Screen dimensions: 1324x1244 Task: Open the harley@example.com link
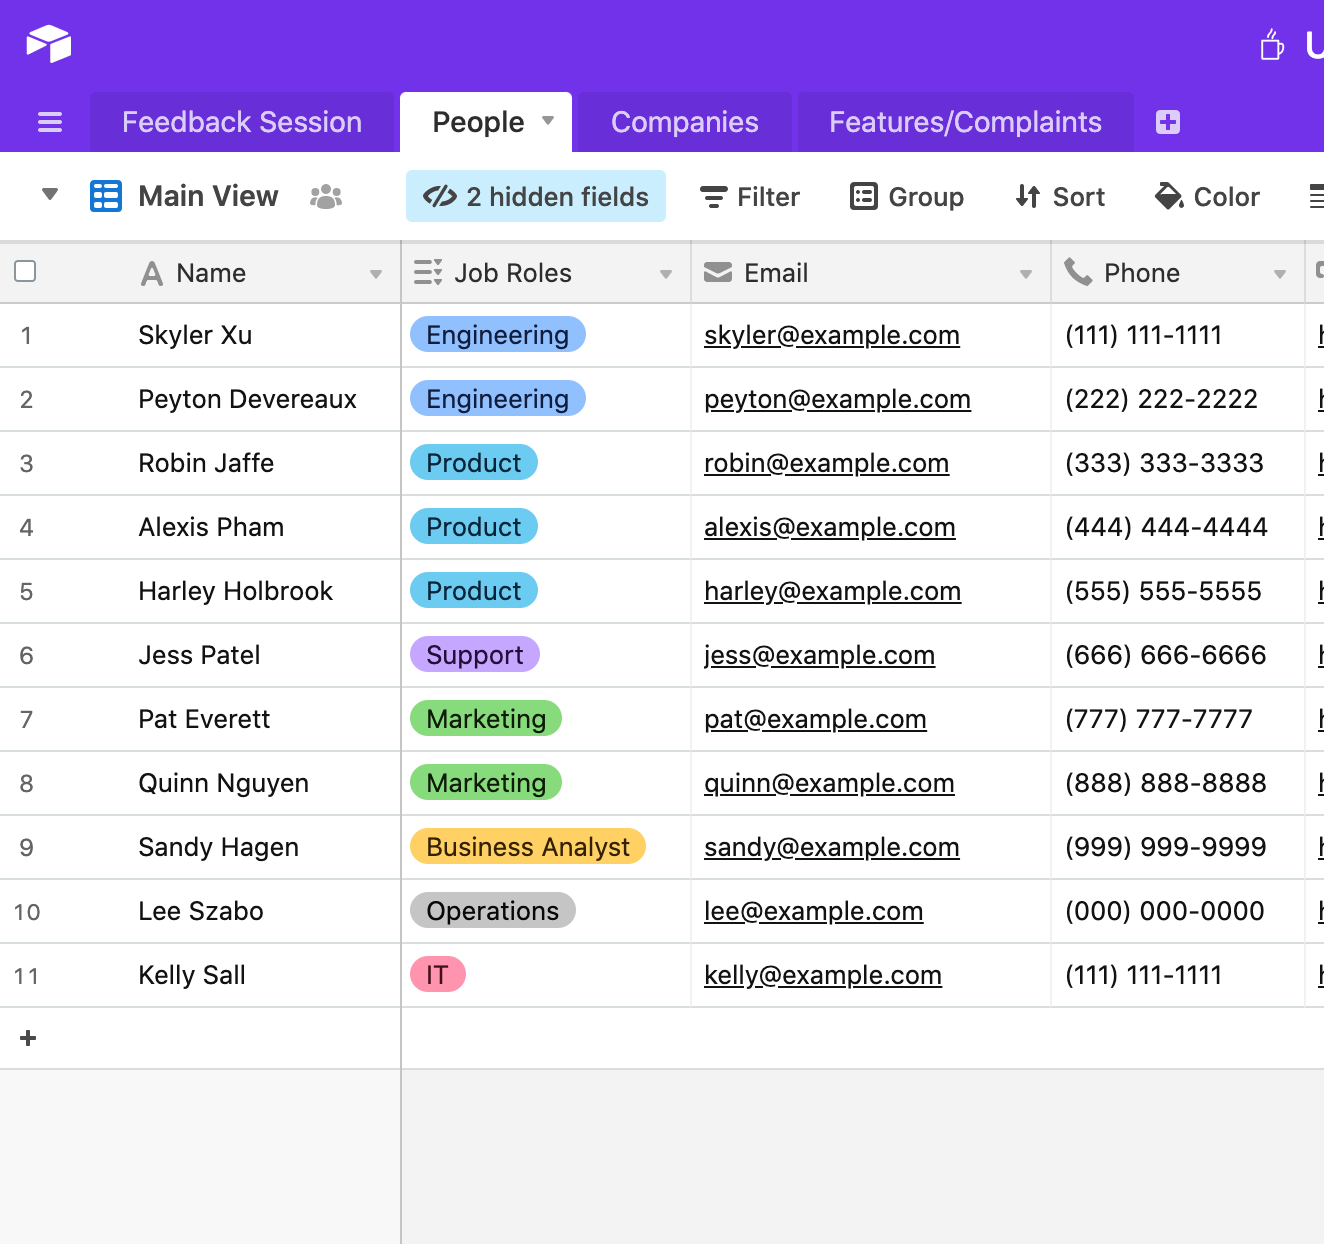click(x=833, y=591)
